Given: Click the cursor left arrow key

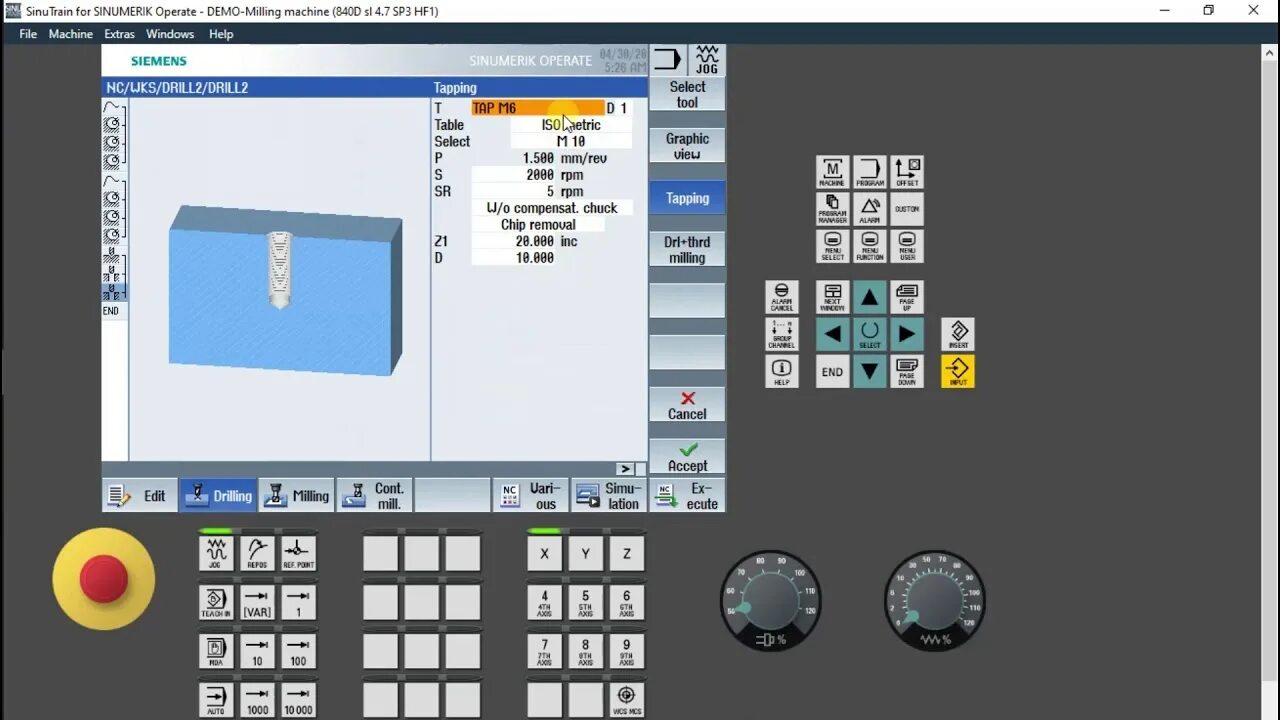Looking at the screenshot, I should pyautogui.click(x=832, y=334).
